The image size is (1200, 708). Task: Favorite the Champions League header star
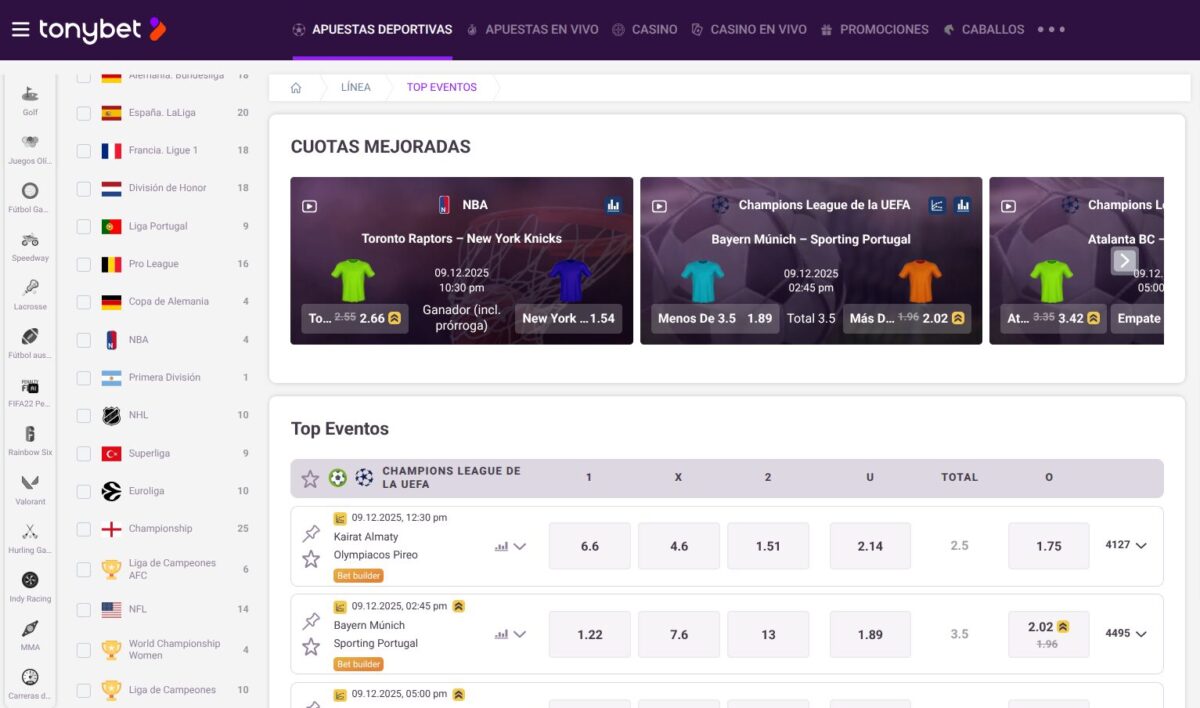point(310,479)
